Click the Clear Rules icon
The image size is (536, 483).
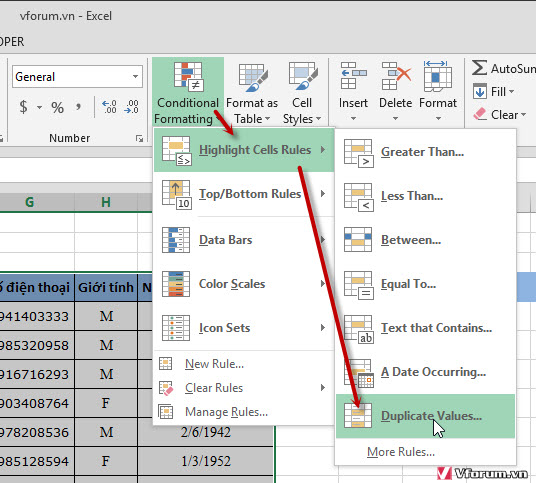[166, 388]
